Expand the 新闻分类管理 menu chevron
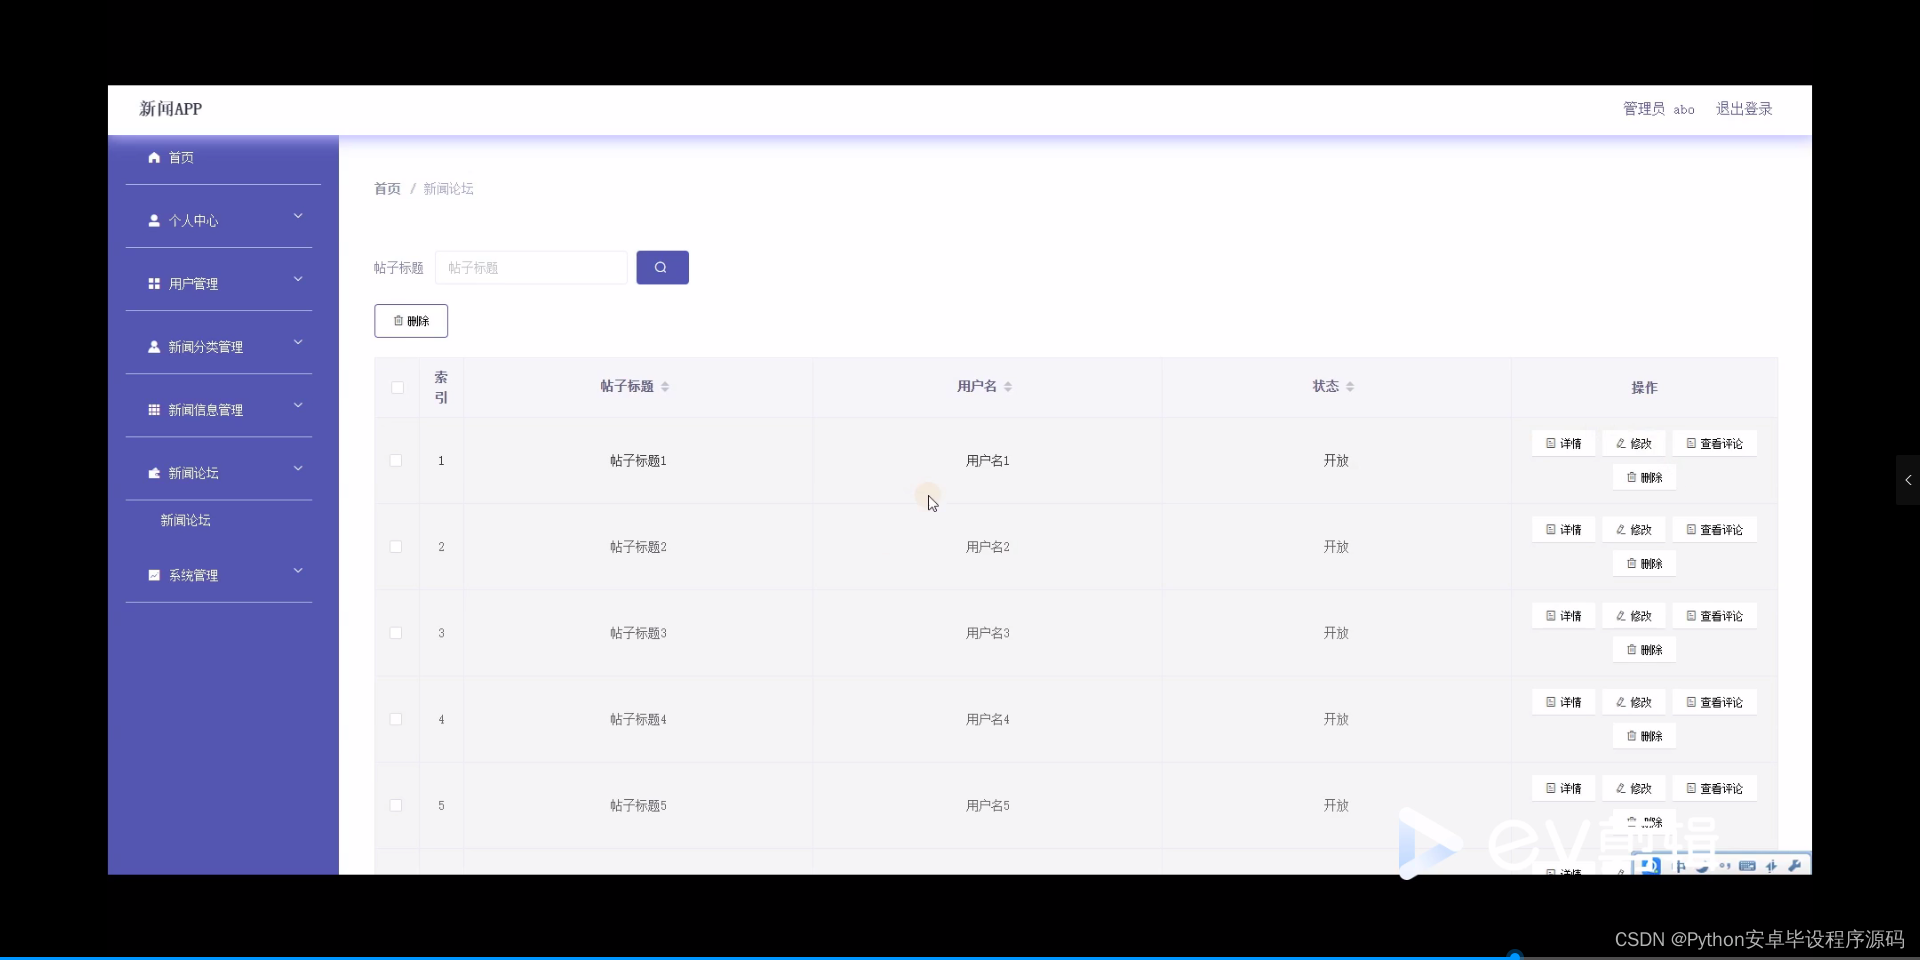Image resolution: width=1920 pixels, height=960 pixels. click(297, 342)
